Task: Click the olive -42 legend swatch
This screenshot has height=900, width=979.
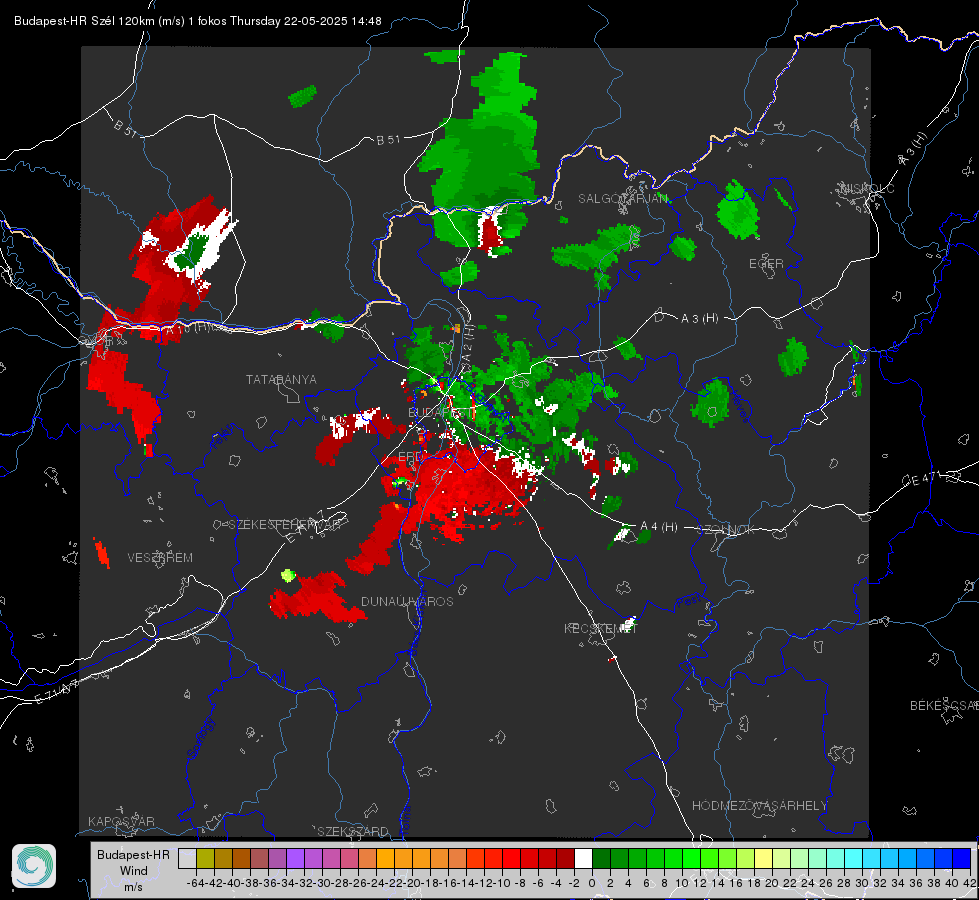Action: 205,859
